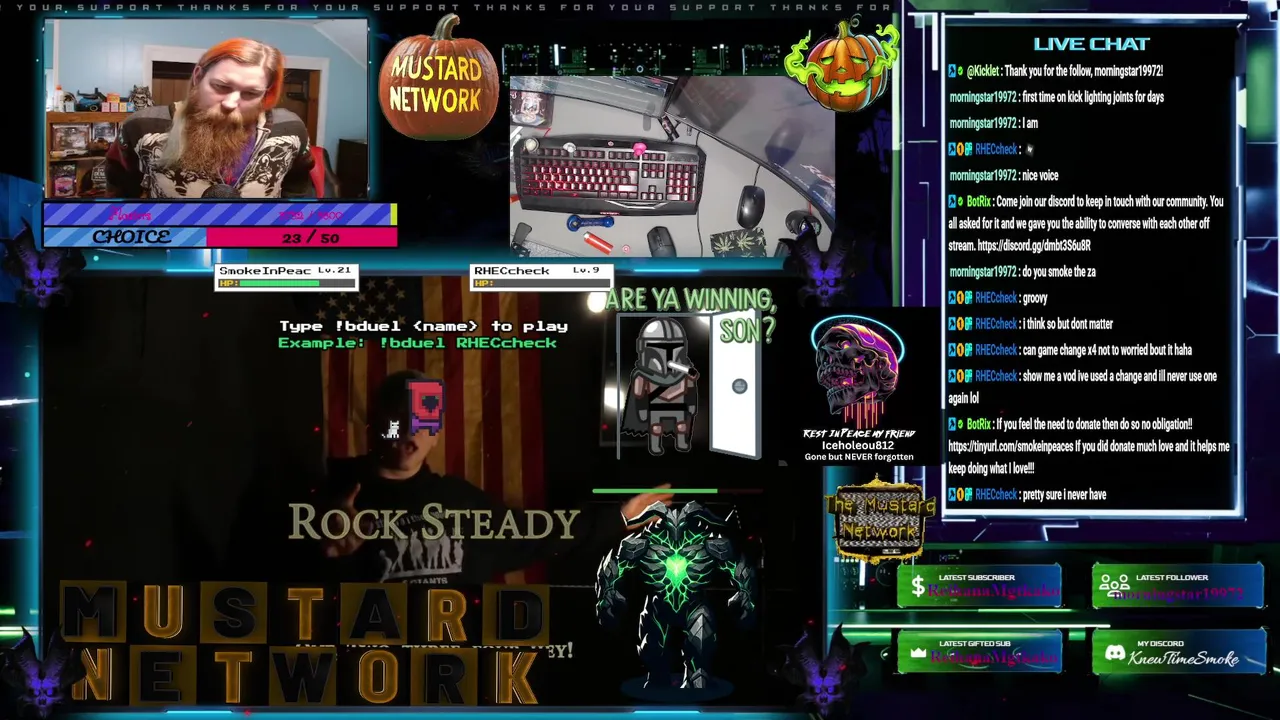Click the Latest Follower panel
1280x720 pixels.
pos(1177,585)
